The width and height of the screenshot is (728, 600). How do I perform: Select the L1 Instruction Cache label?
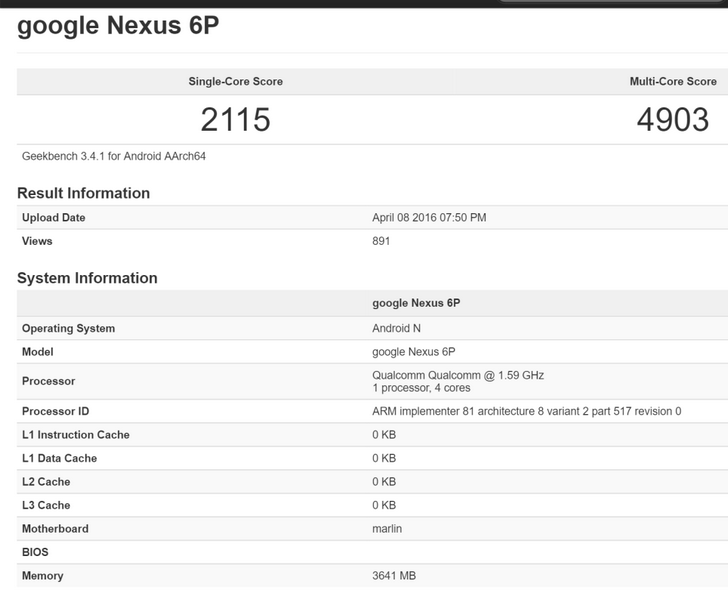76,435
